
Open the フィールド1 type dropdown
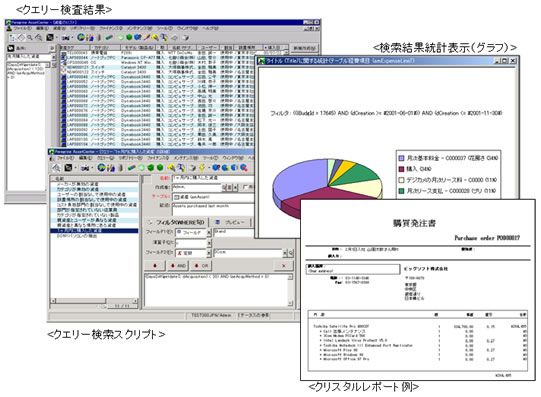point(209,232)
